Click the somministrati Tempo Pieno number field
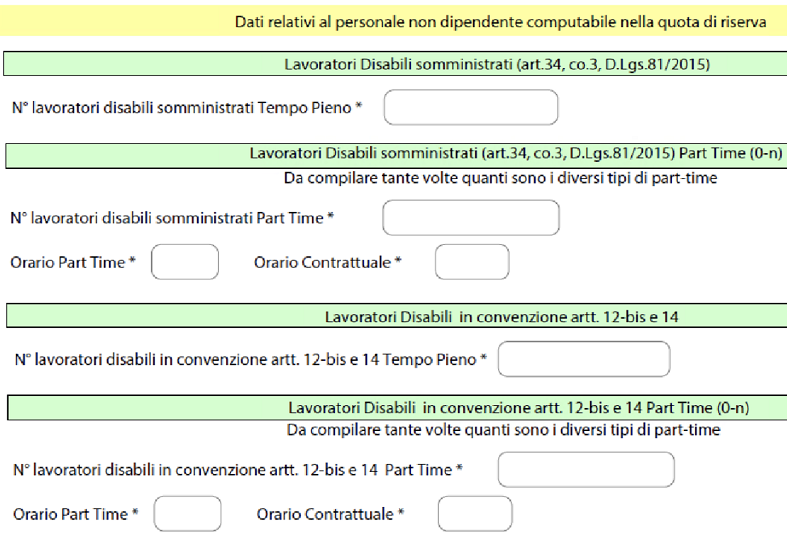Screen dimensions: 787x542 click(x=470, y=107)
